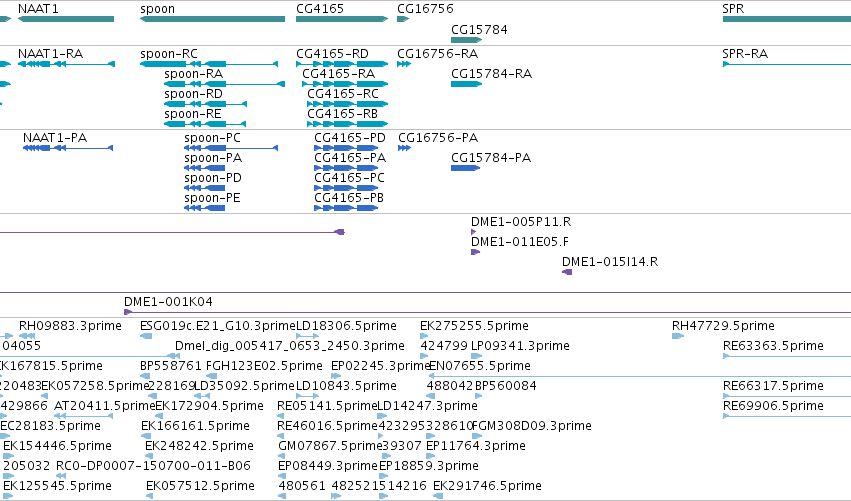Select the AT20411.5prime EST label
Viewport: 851px width, 501px height.
[x=105, y=406]
